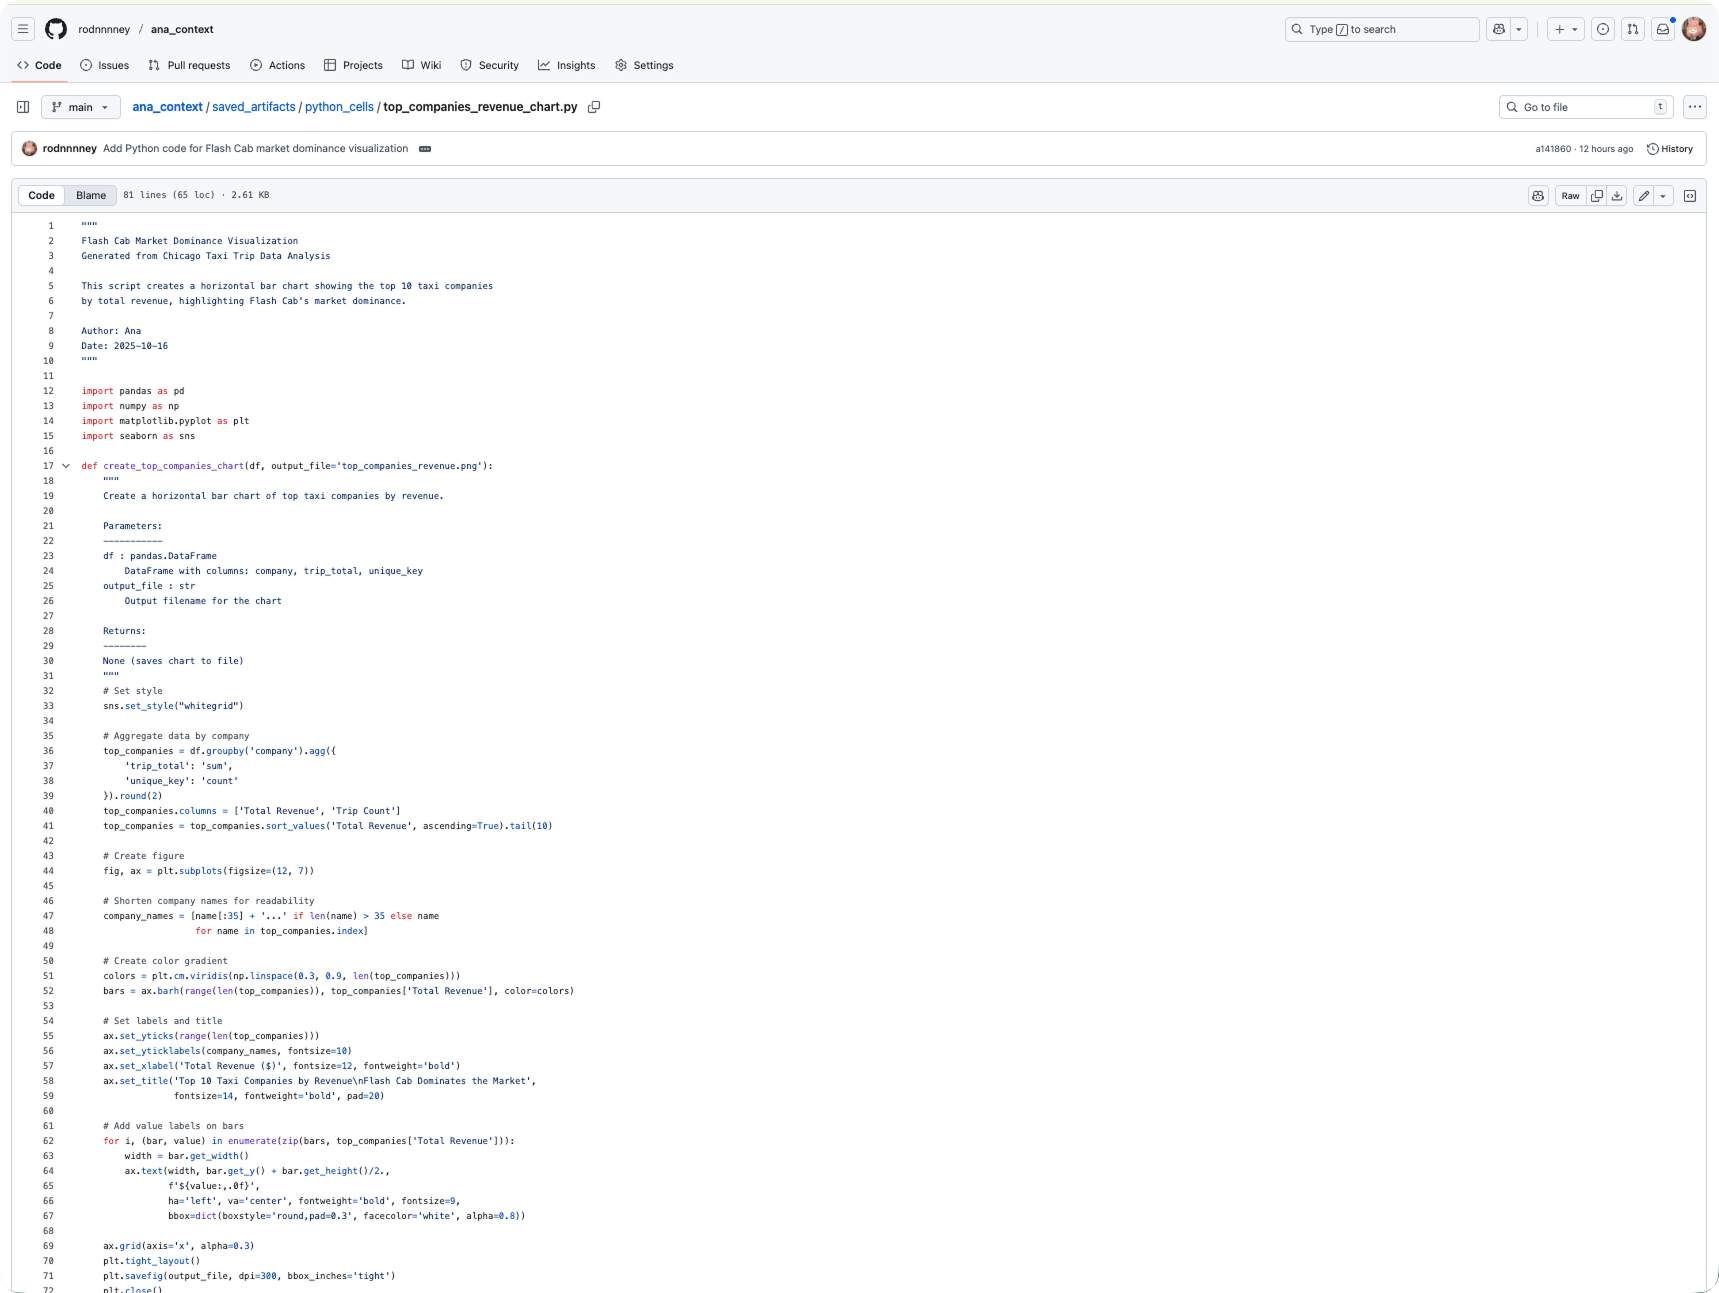
Task: Open the notifications inbox
Action: click(x=1663, y=29)
